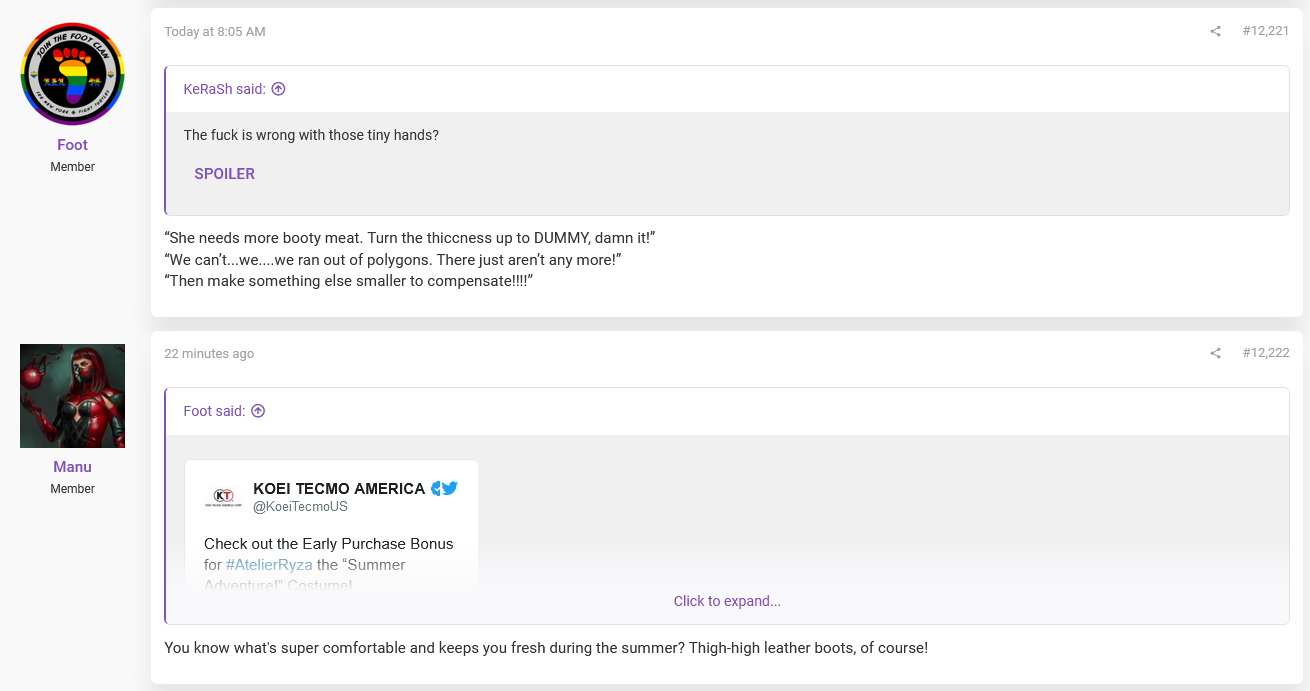Open post permalink #12,221
The image size is (1310, 691).
[x=1265, y=31]
